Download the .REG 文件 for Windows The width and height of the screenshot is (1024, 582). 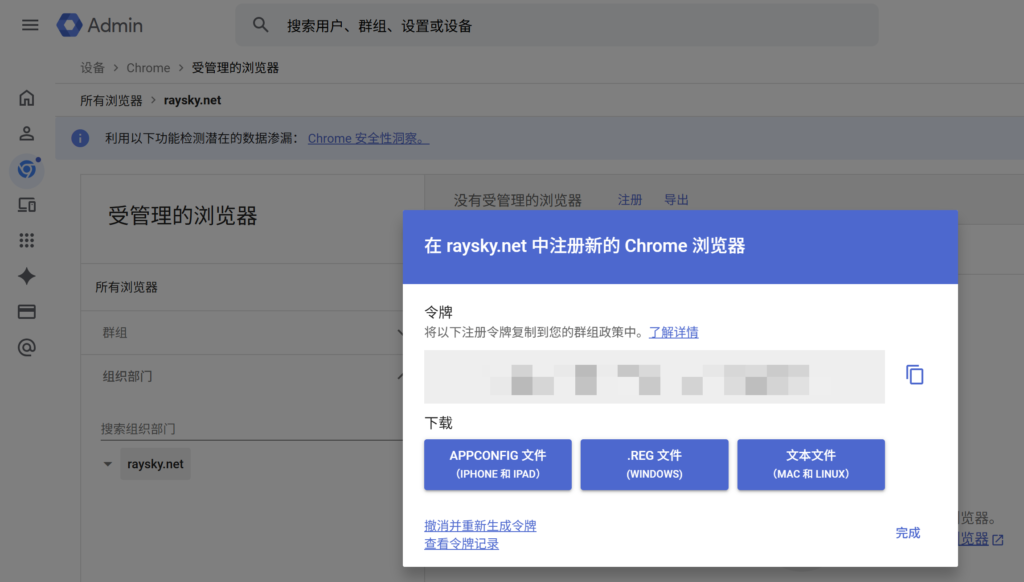(x=654, y=464)
